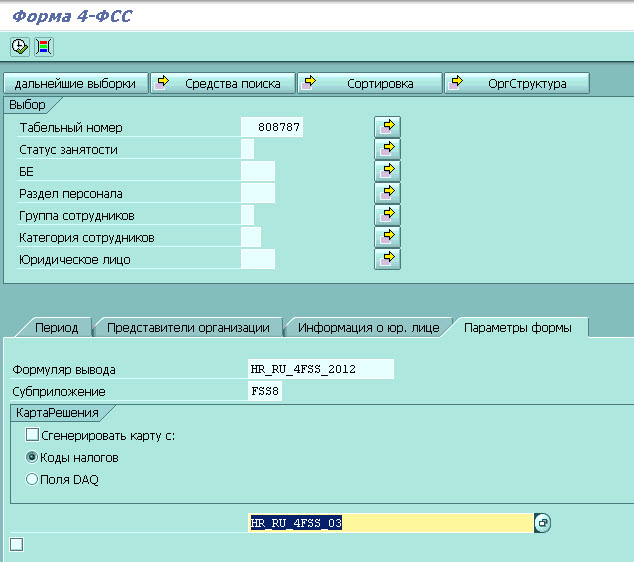The height and width of the screenshot is (562, 634).
Task: Click the БЕ input field
Action: (258, 171)
